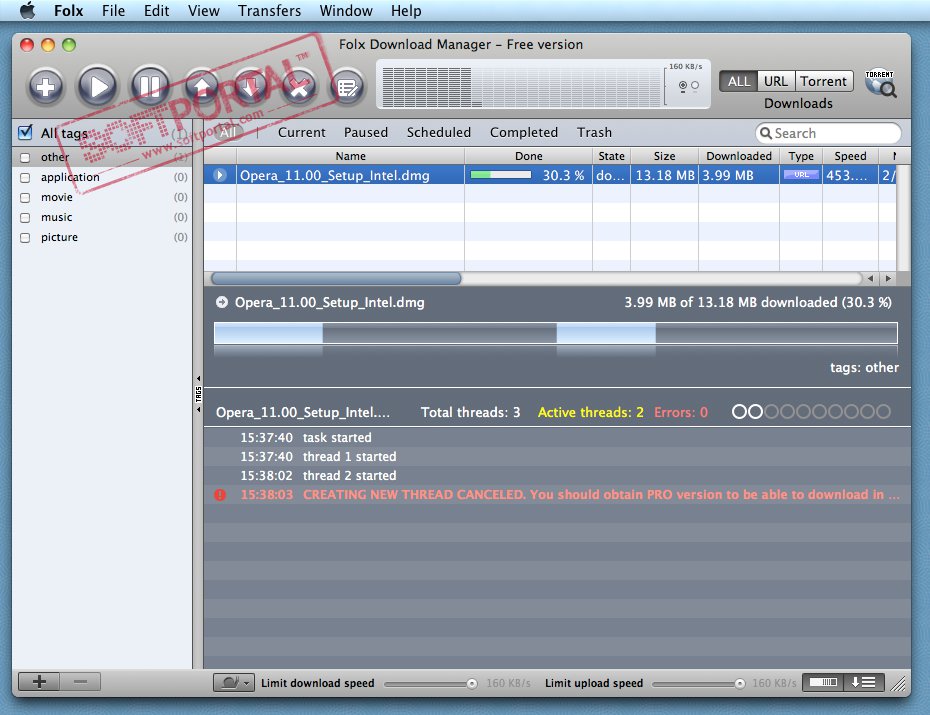Open the Edit menu

point(157,11)
